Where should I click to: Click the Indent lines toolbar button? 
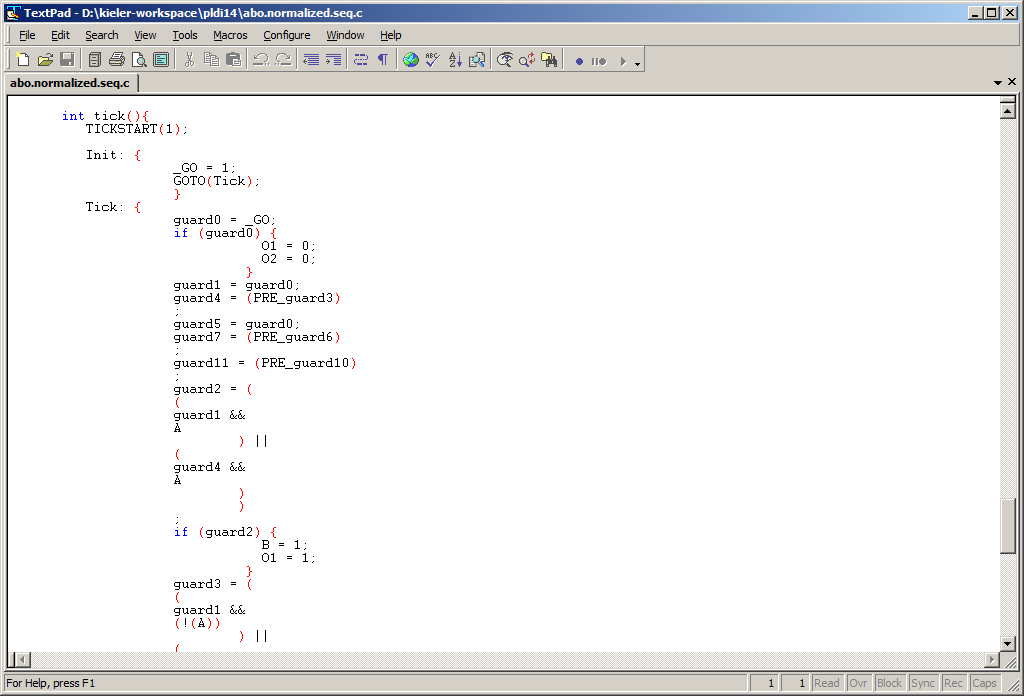tap(333, 60)
